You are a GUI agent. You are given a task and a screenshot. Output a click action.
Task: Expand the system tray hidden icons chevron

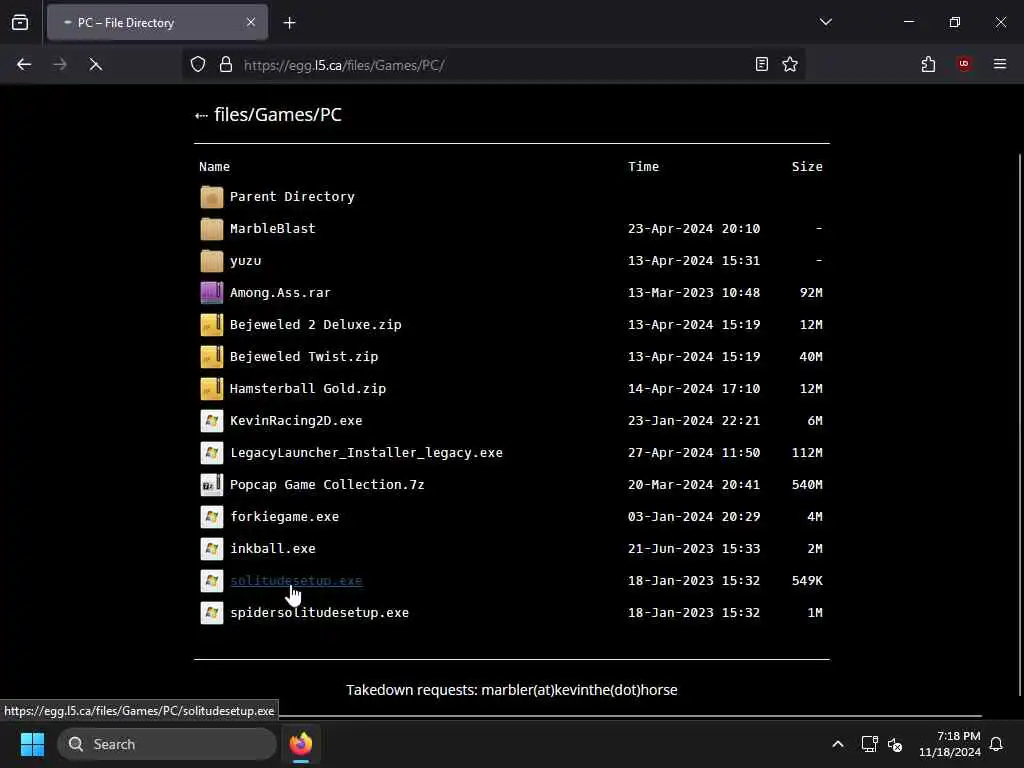(838, 744)
